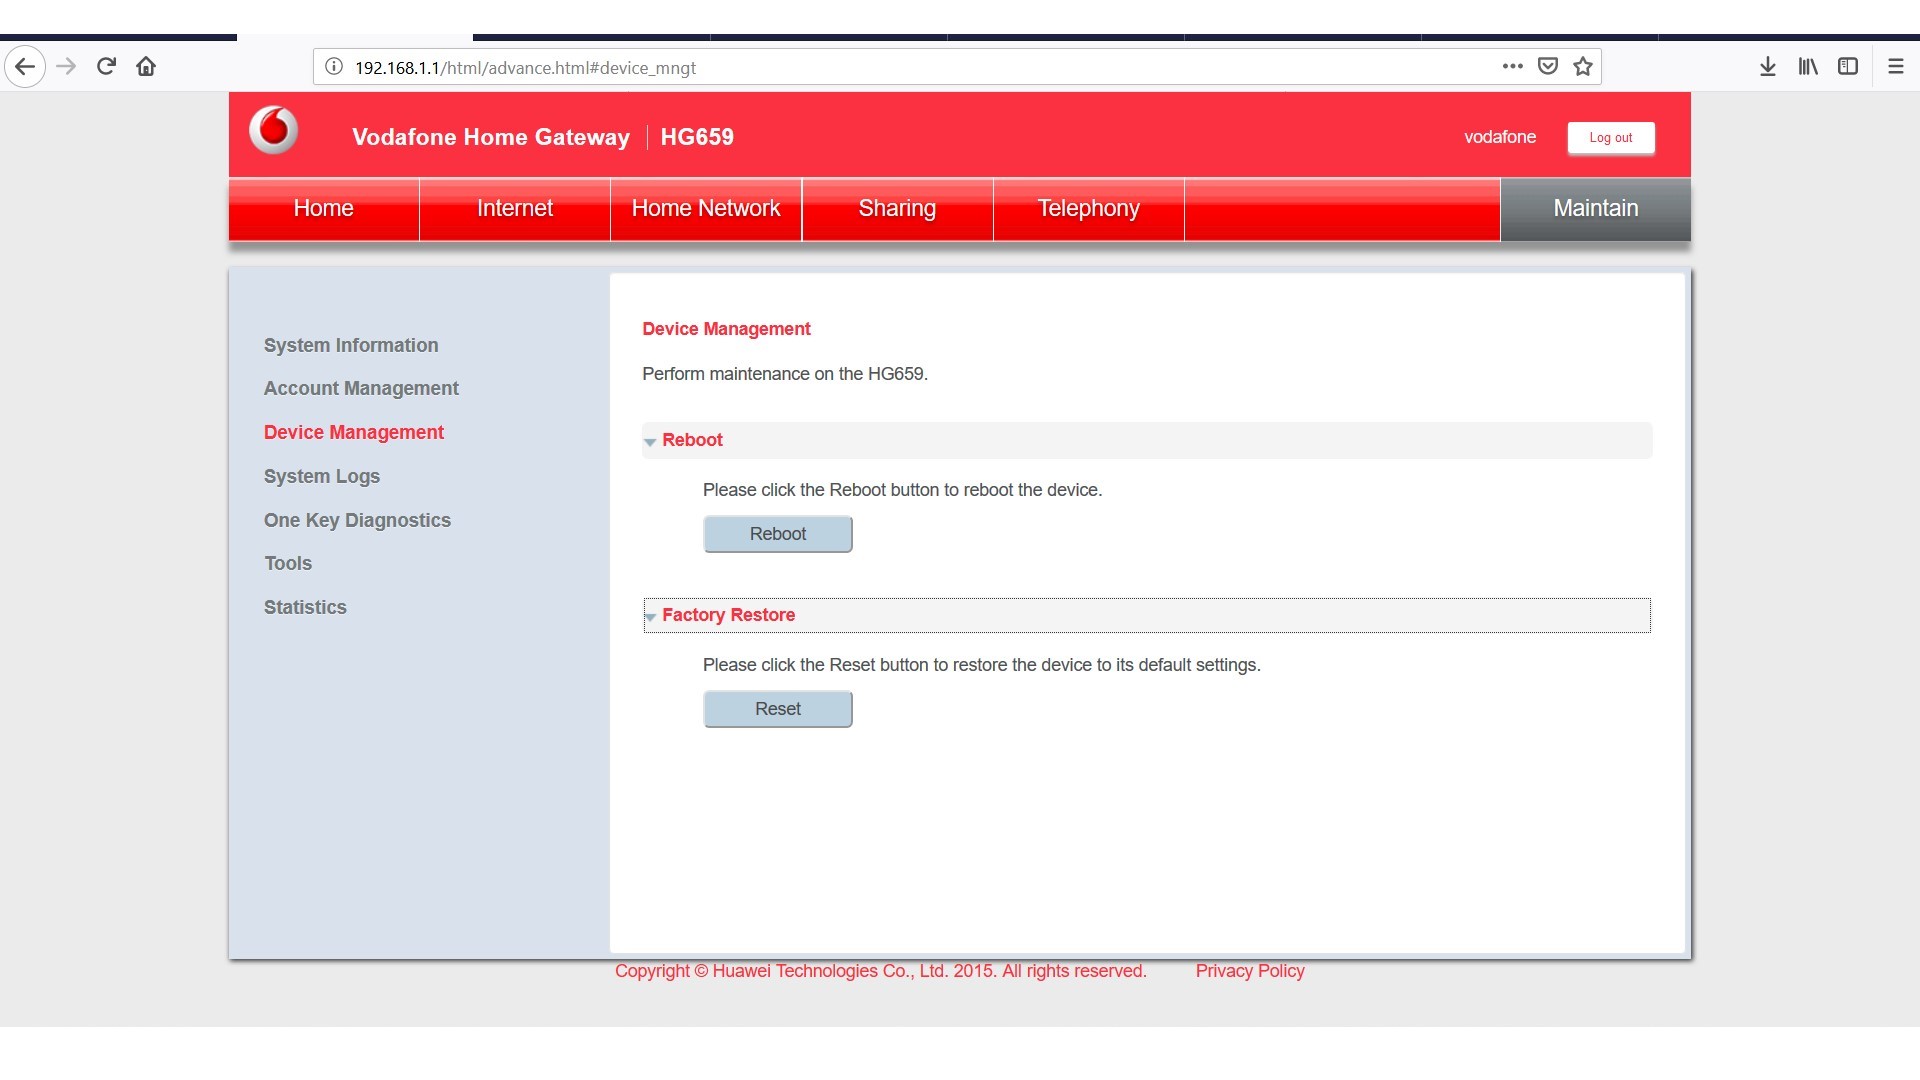1920x1080 pixels.
Task: Select the Maintain tab
Action: point(1596,209)
